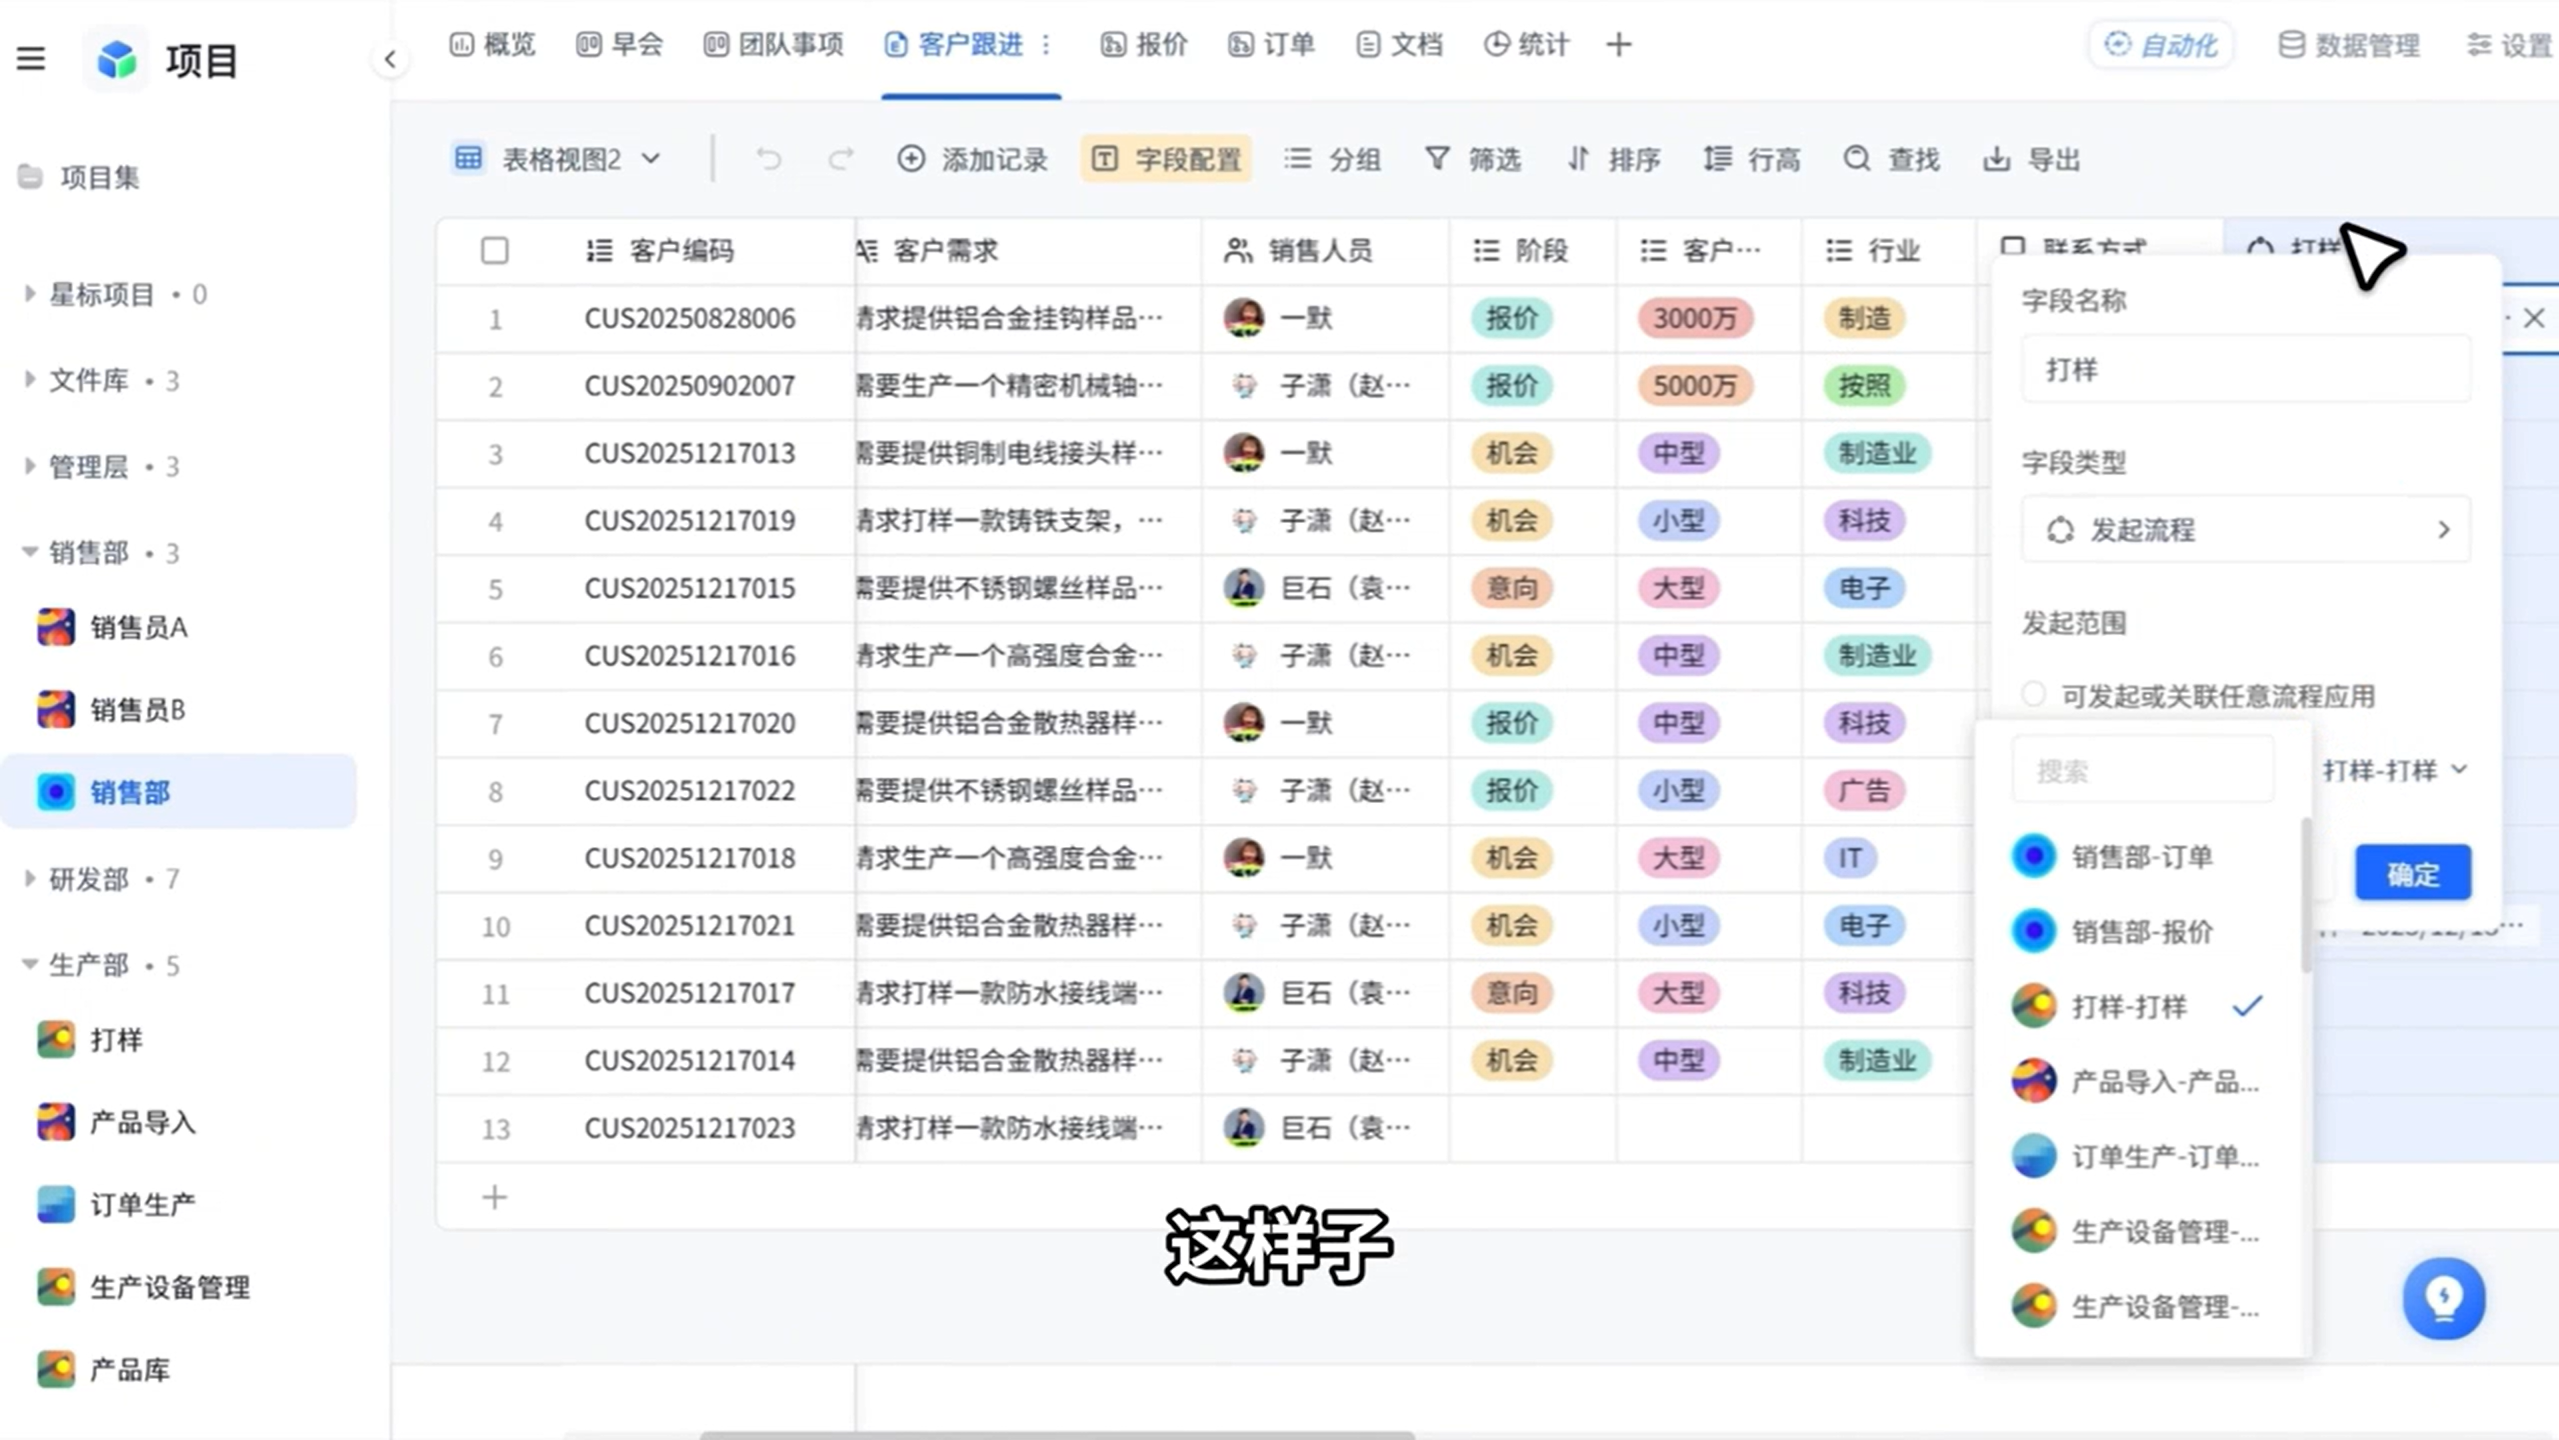This screenshot has width=2559, height=1440.
Task: Collapse the 销售部 group
Action: 29,552
